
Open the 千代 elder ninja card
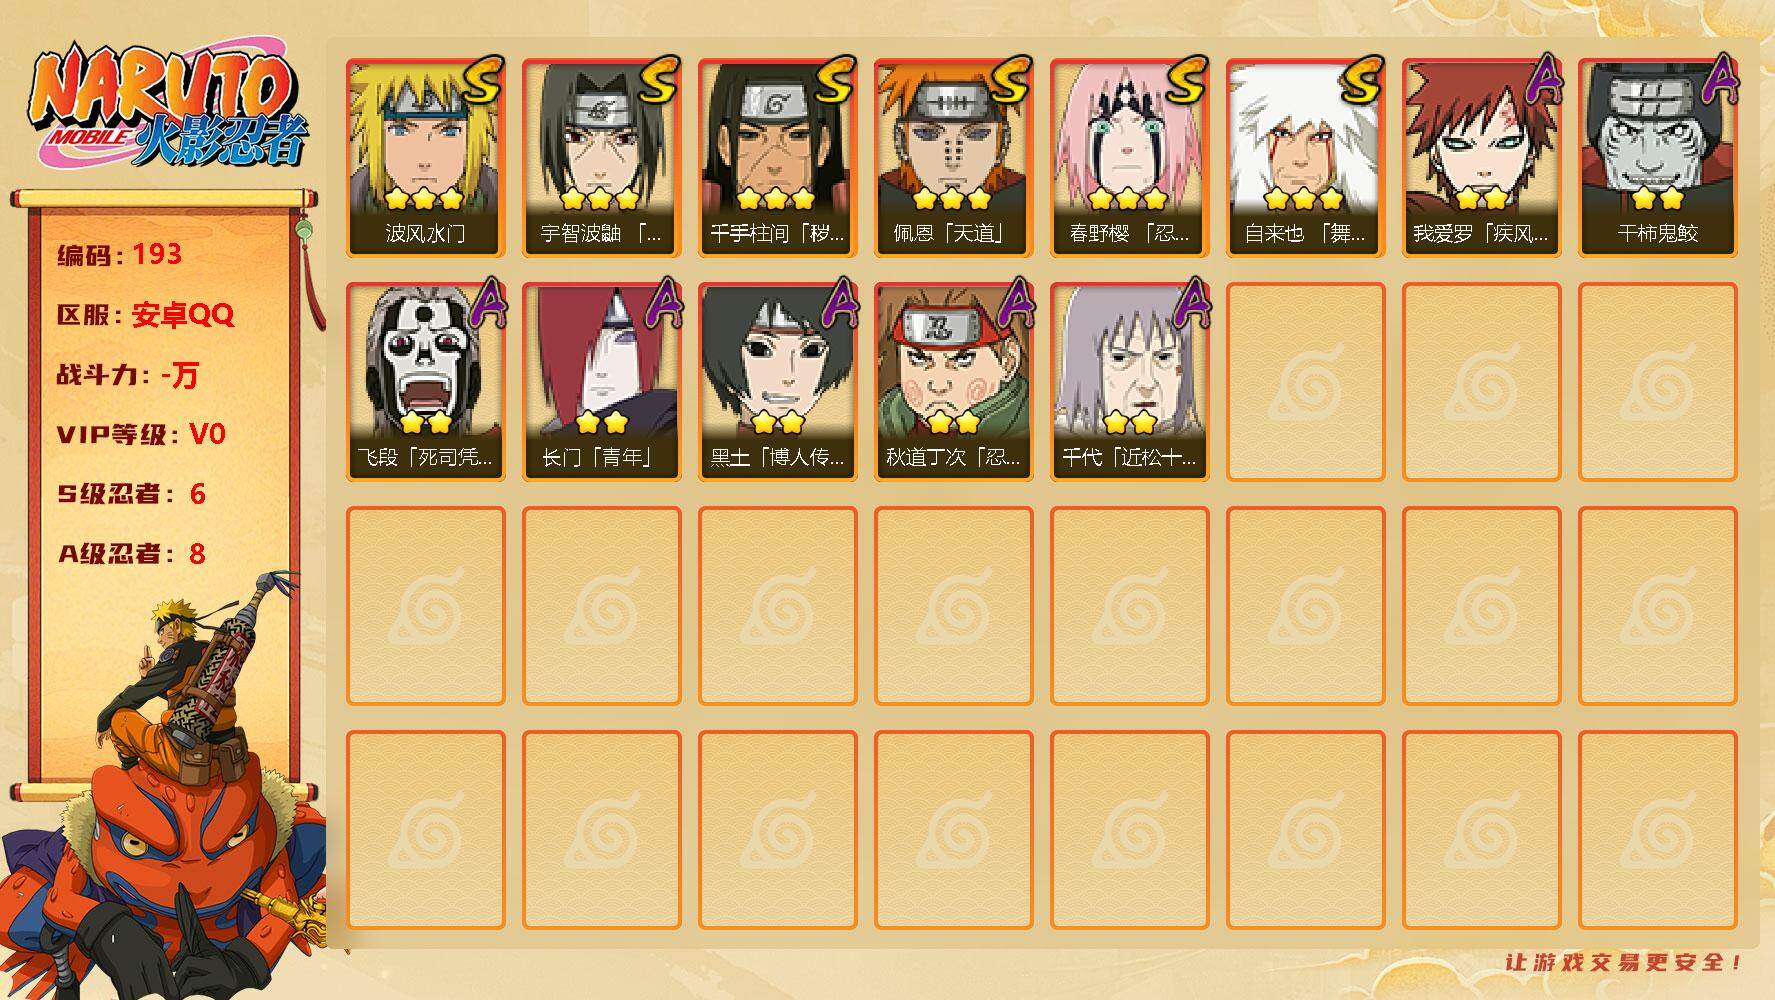click(1129, 382)
